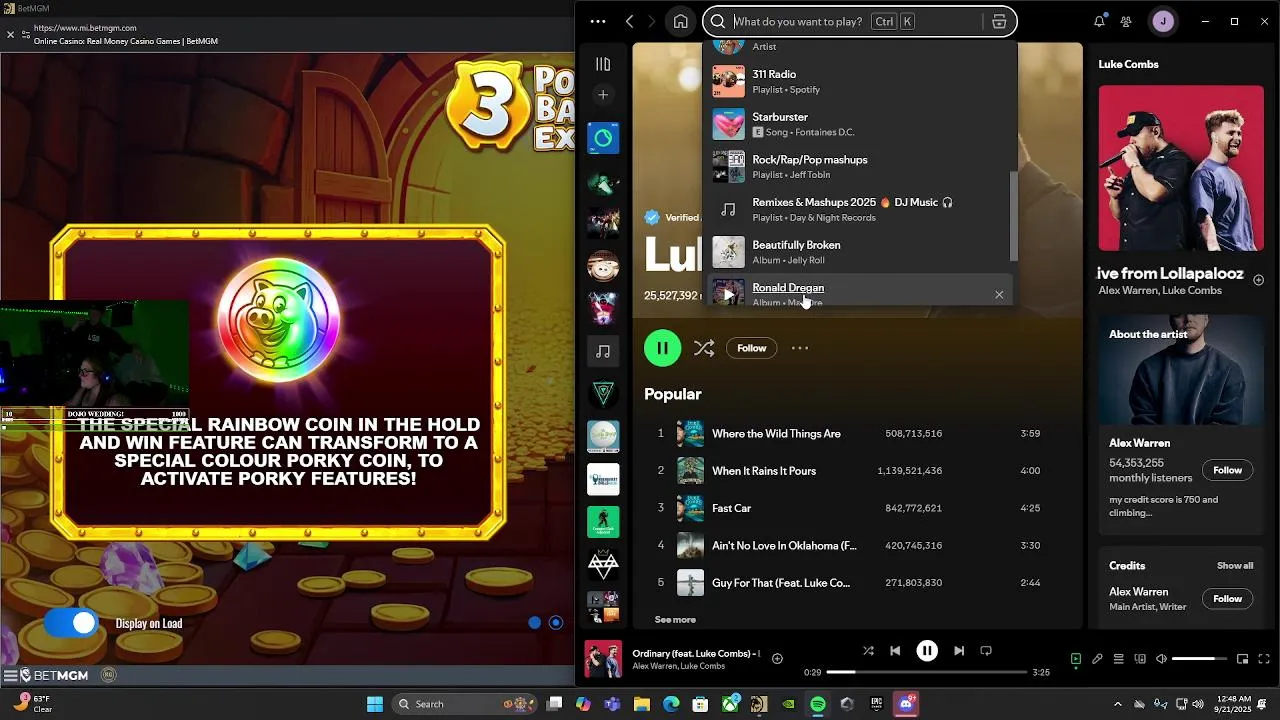
Task: Click the plus to create a playlist
Action: [603, 95]
